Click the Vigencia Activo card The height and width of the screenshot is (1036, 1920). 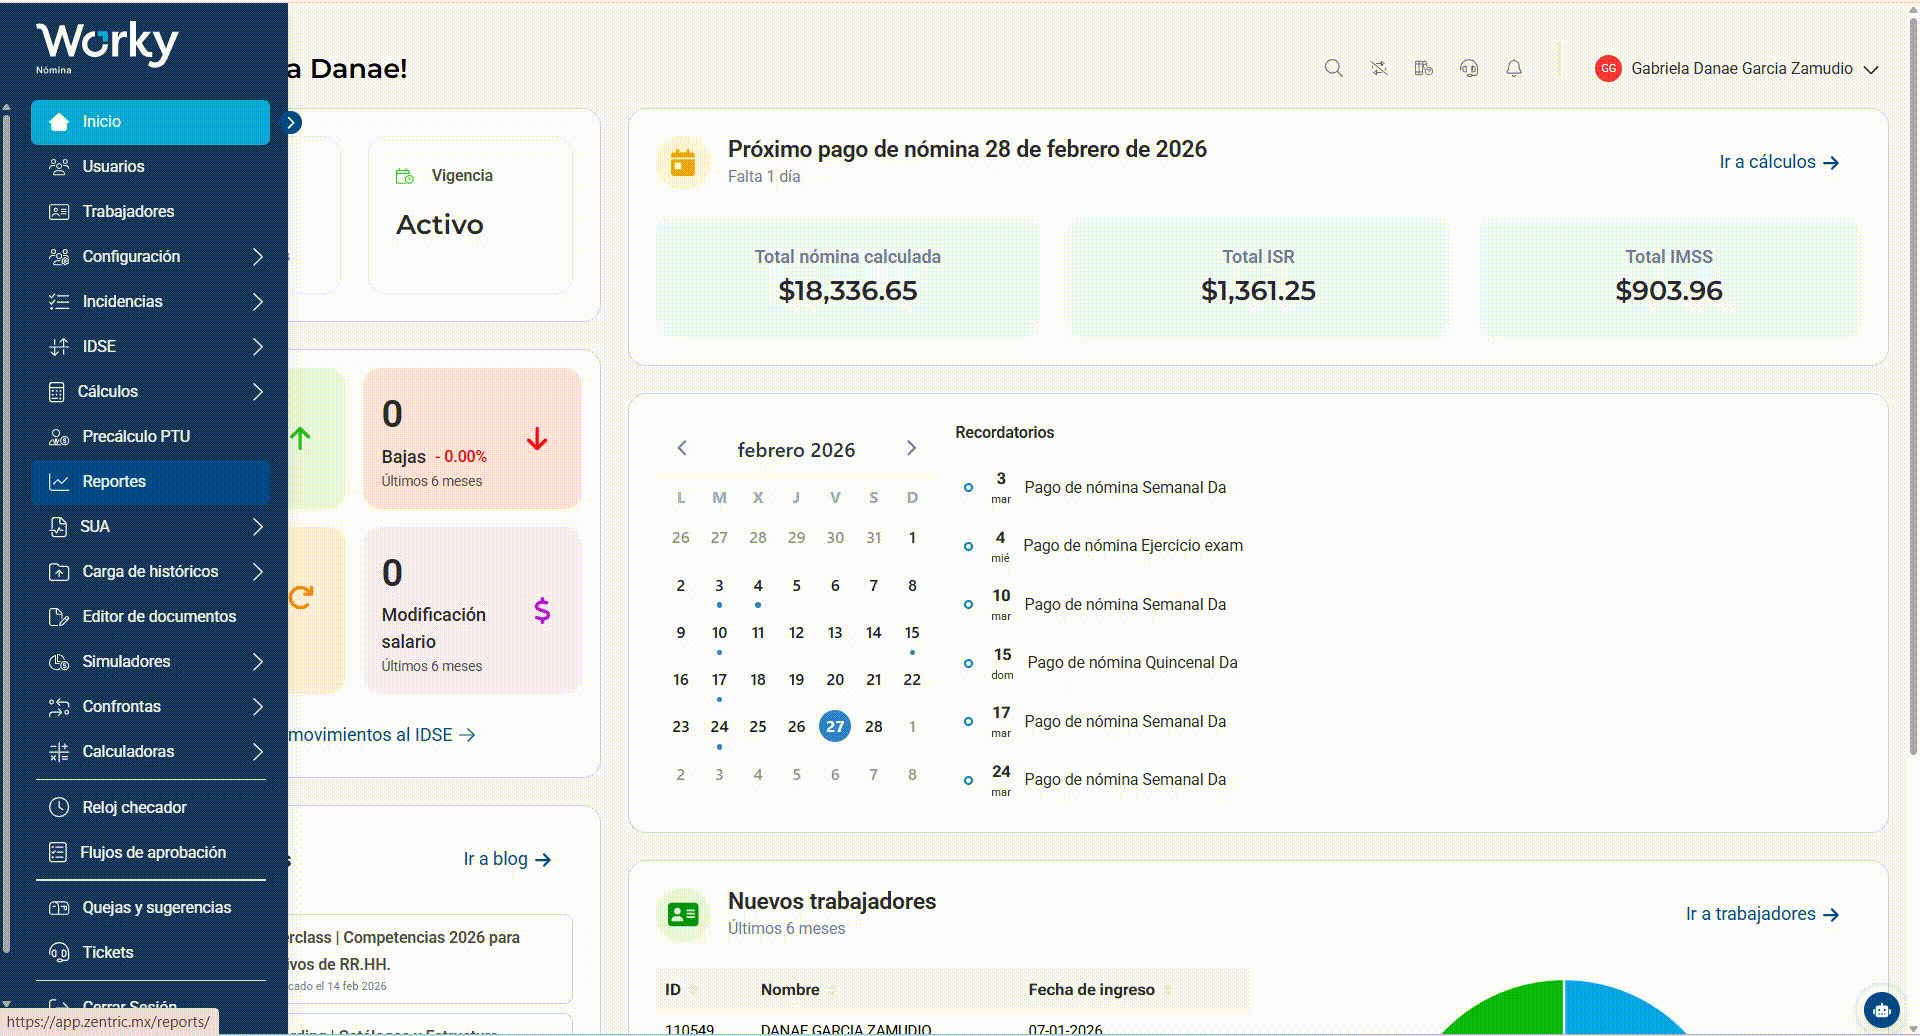[x=470, y=215]
